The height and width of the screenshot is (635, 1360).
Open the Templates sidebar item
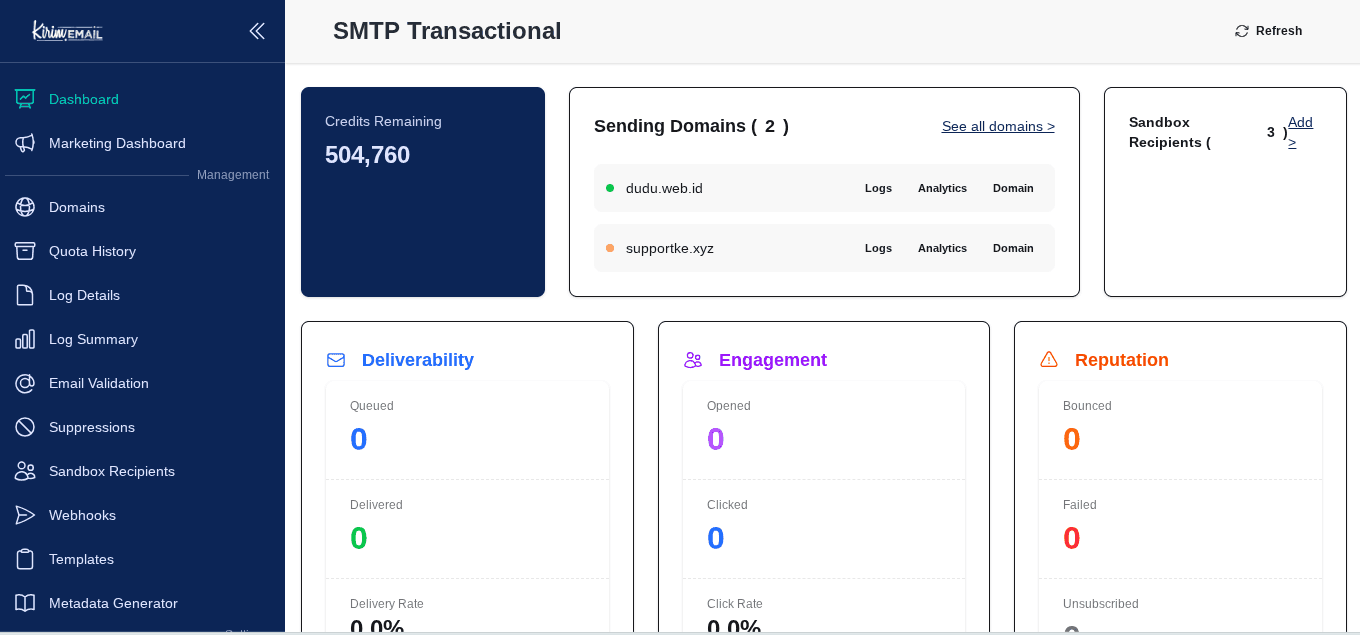pyautogui.click(x=81, y=559)
